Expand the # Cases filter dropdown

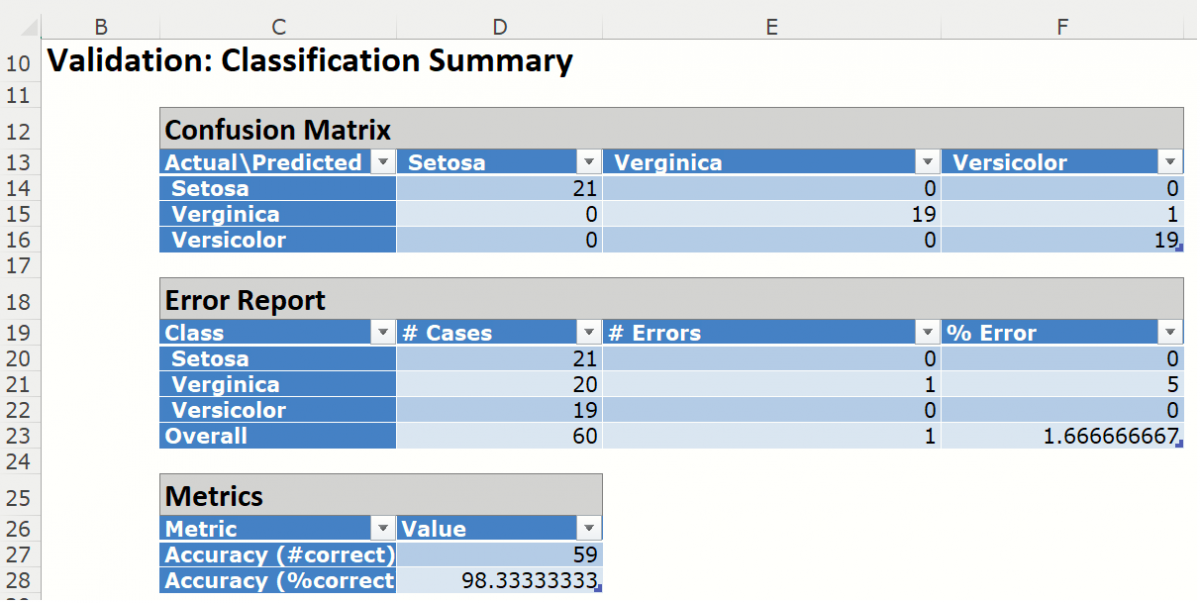tap(588, 333)
